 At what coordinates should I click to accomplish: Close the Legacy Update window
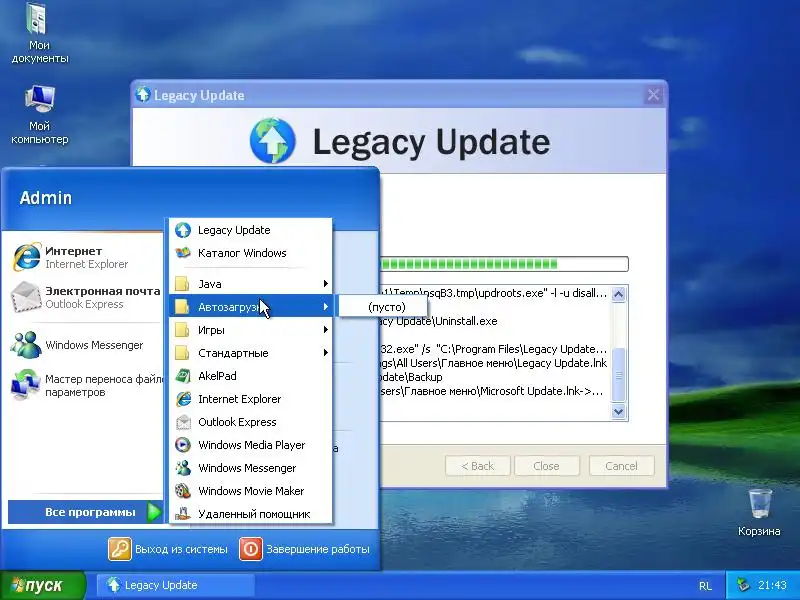[653, 95]
